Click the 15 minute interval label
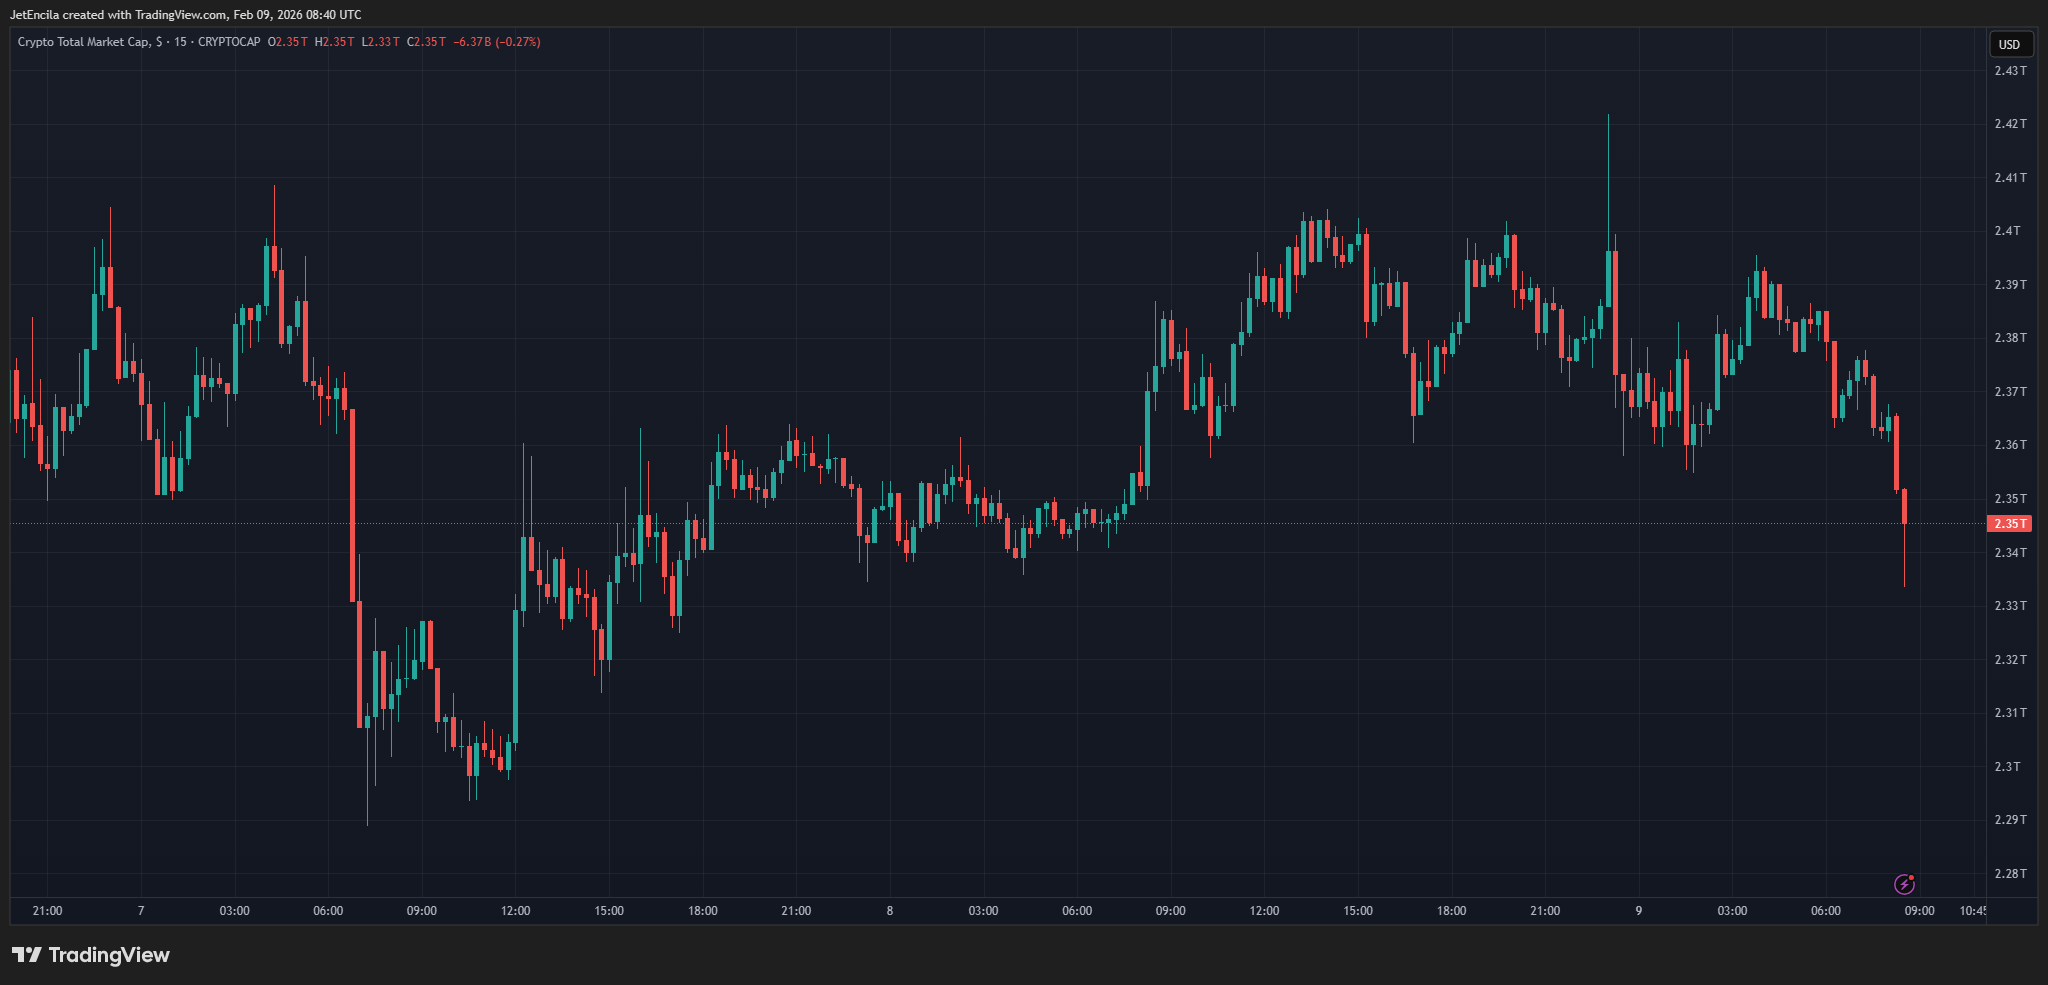Image resolution: width=2048 pixels, height=985 pixels. (180, 42)
